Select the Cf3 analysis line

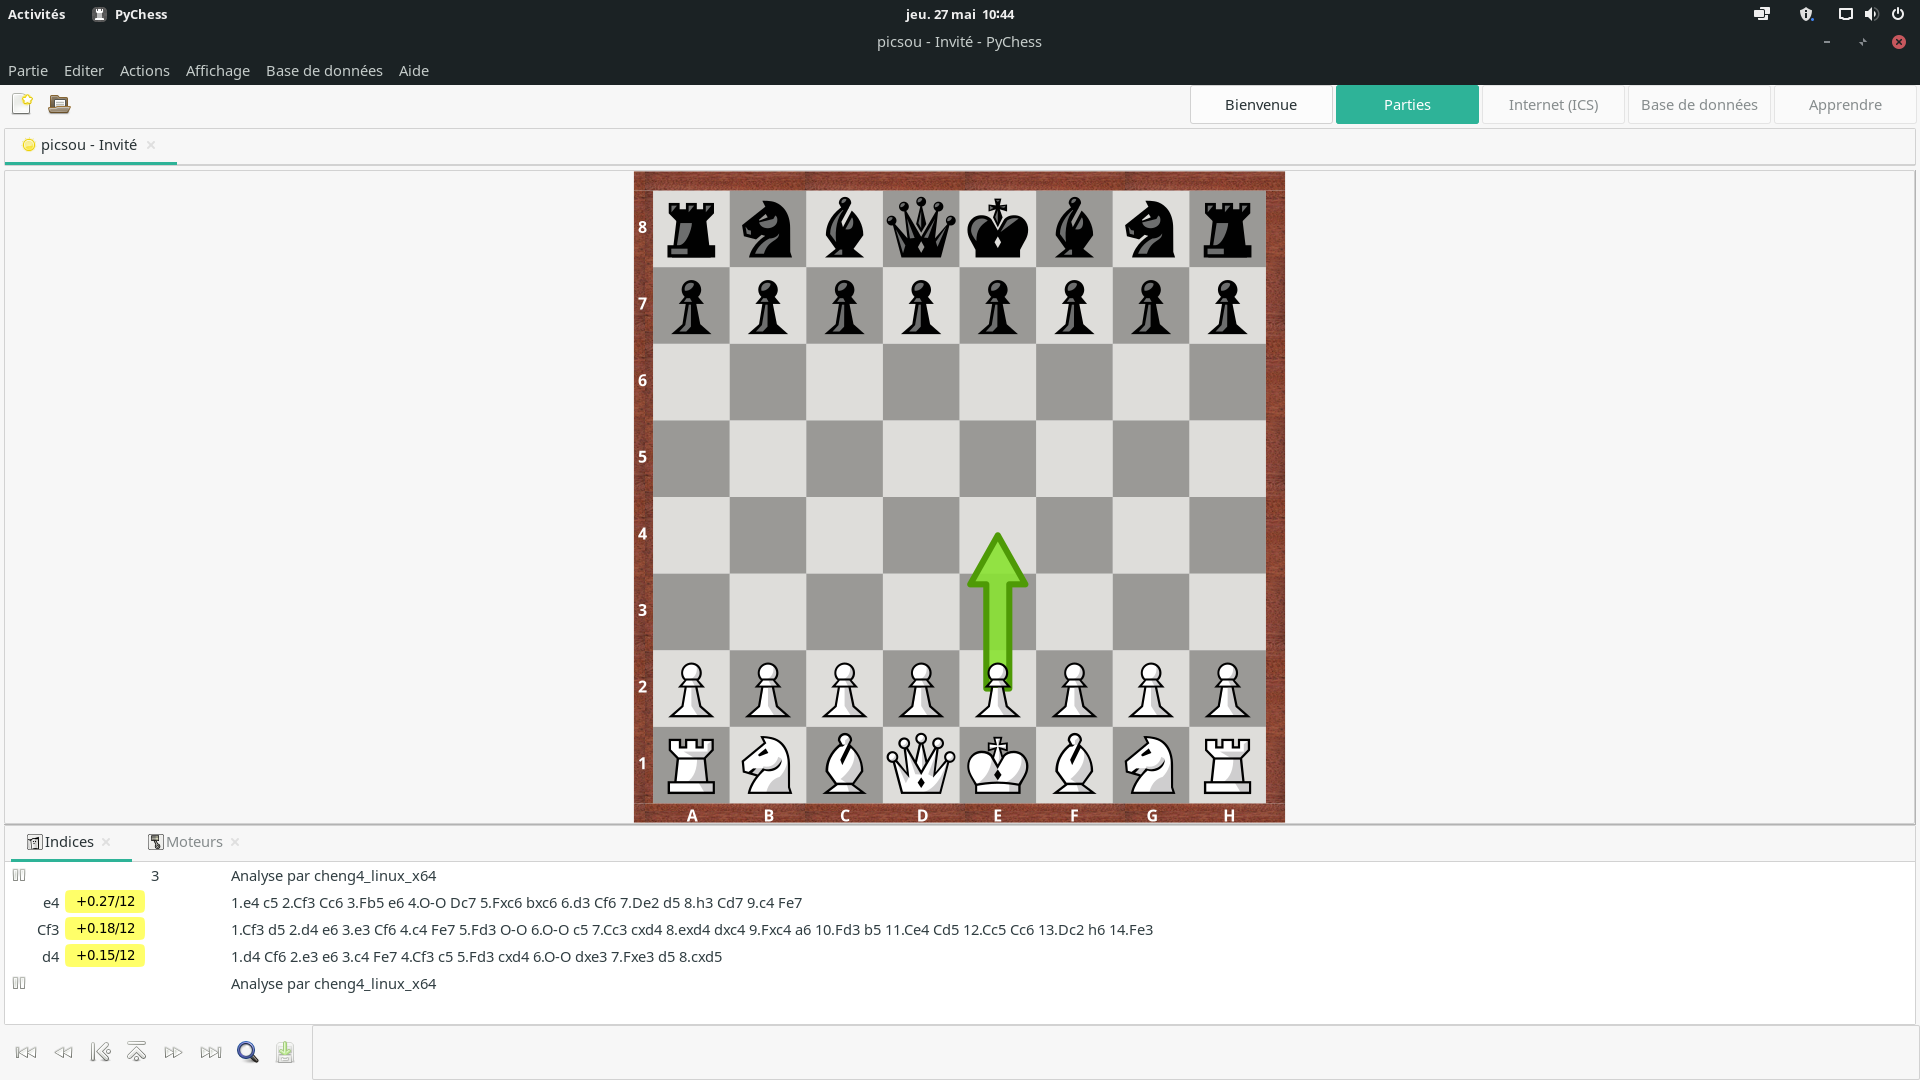coord(48,929)
